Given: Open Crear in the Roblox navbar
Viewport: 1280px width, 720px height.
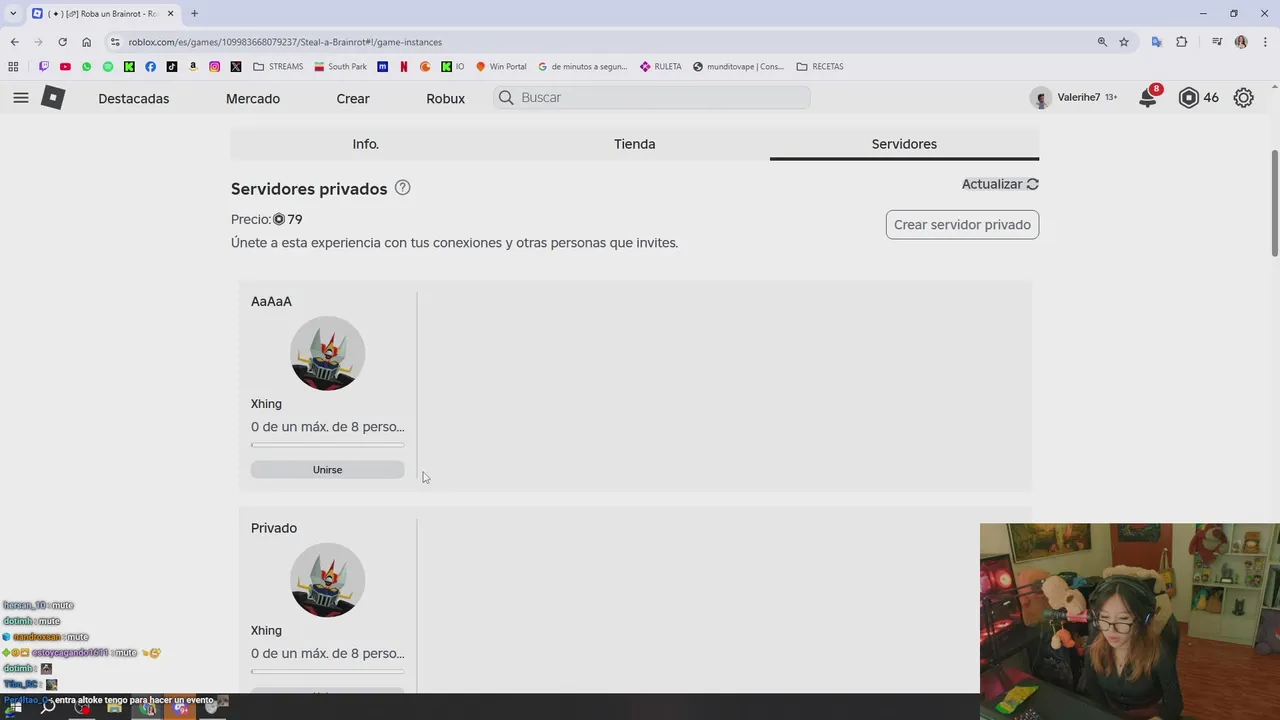Looking at the screenshot, I should pos(353,98).
